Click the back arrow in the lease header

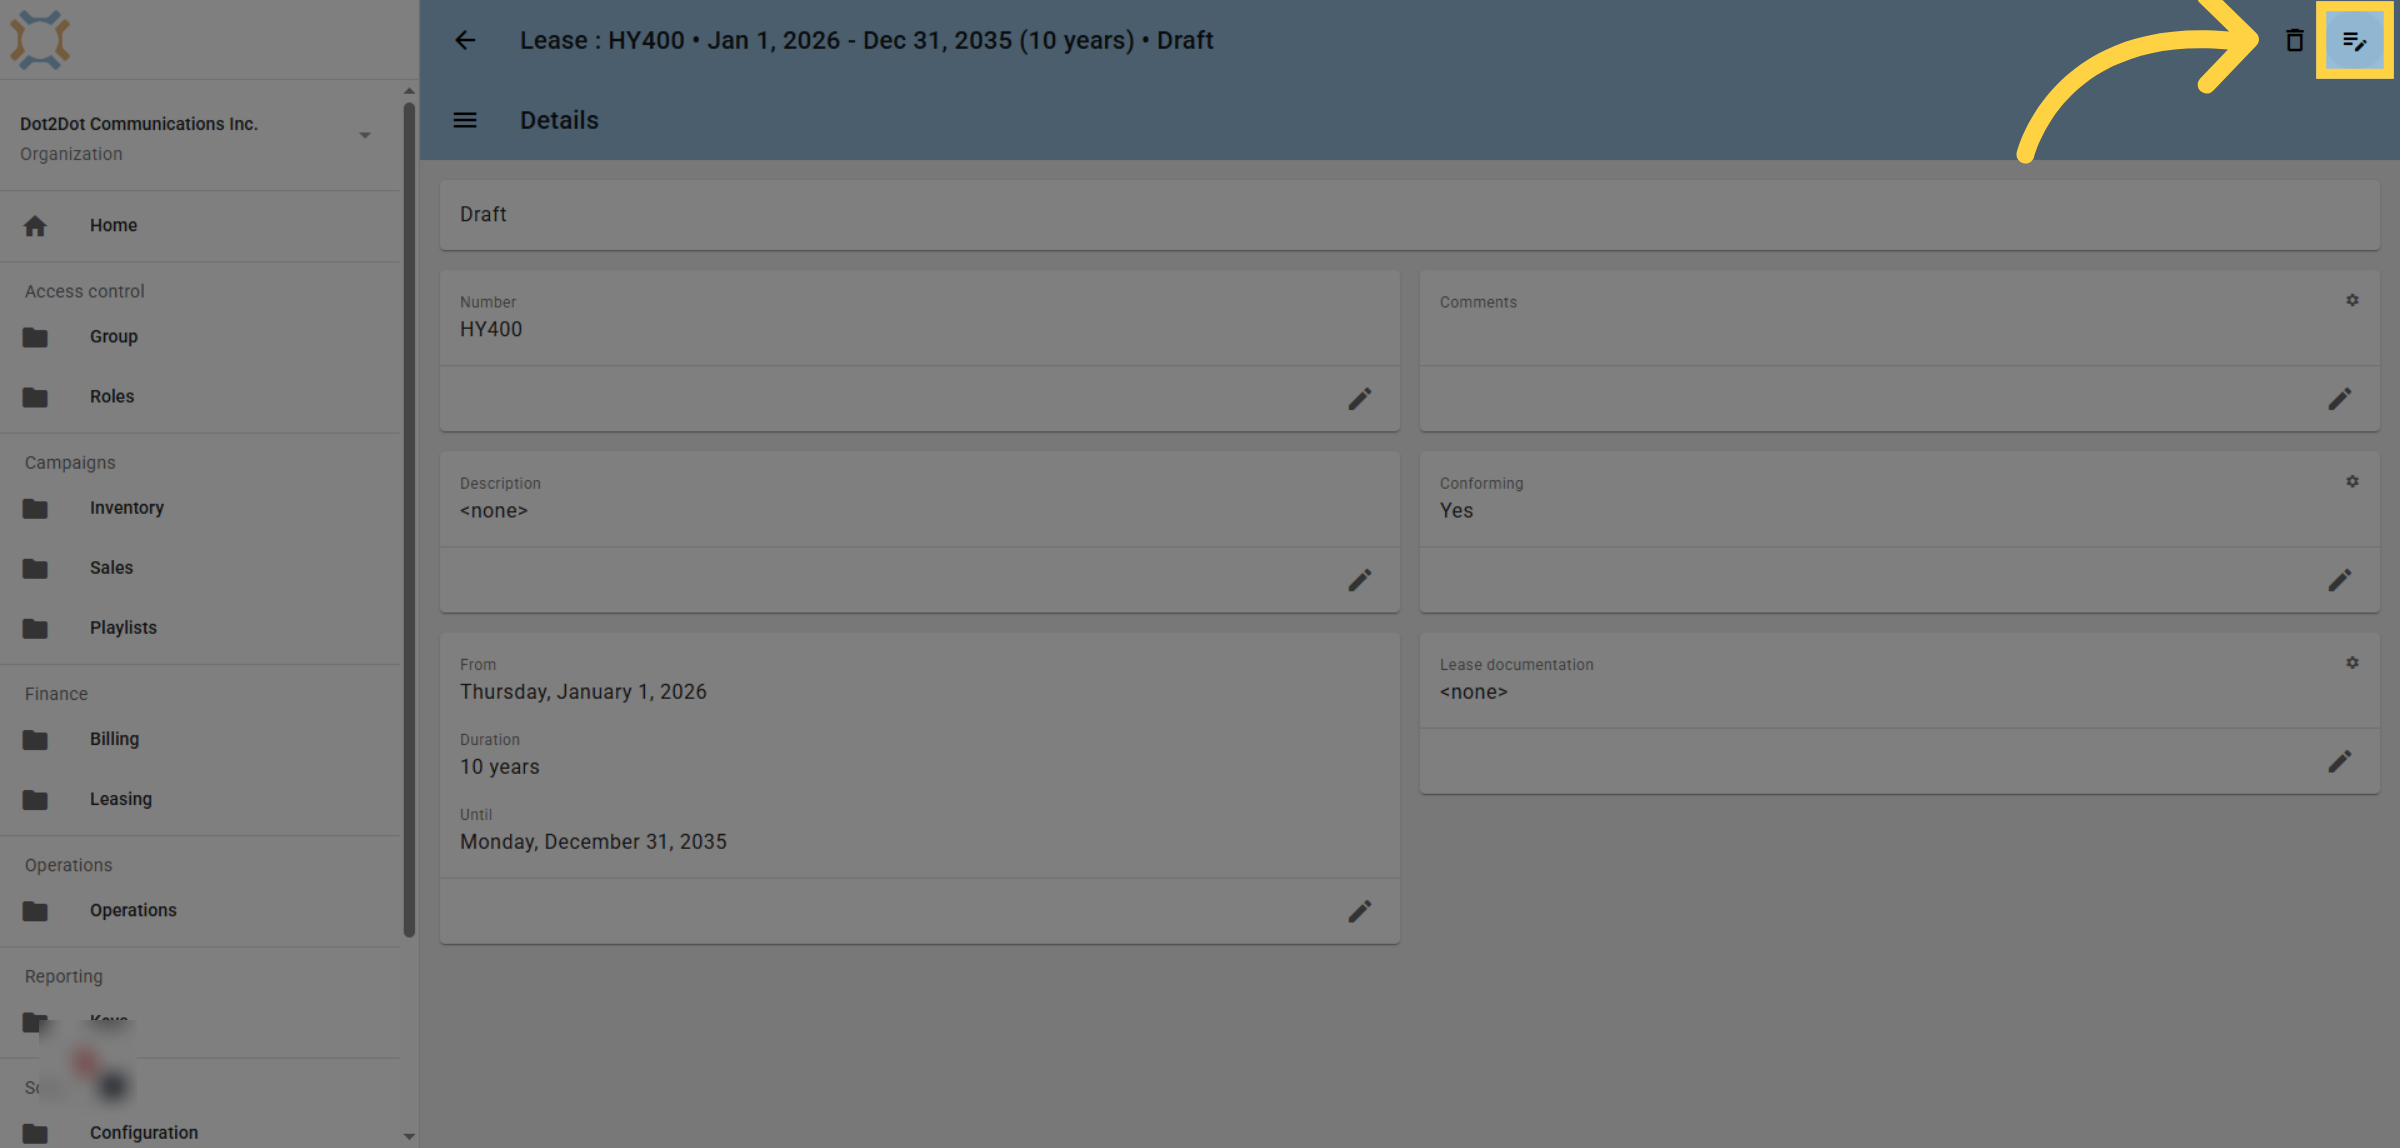pyautogui.click(x=465, y=40)
